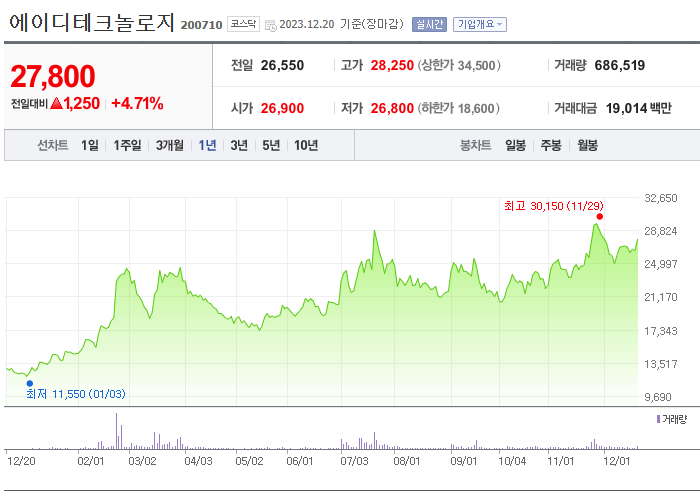Image resolution: width=700 pixels, height=491 pixels.
Task: Click the 하한가 18,600 text
Action: [459, 108]
